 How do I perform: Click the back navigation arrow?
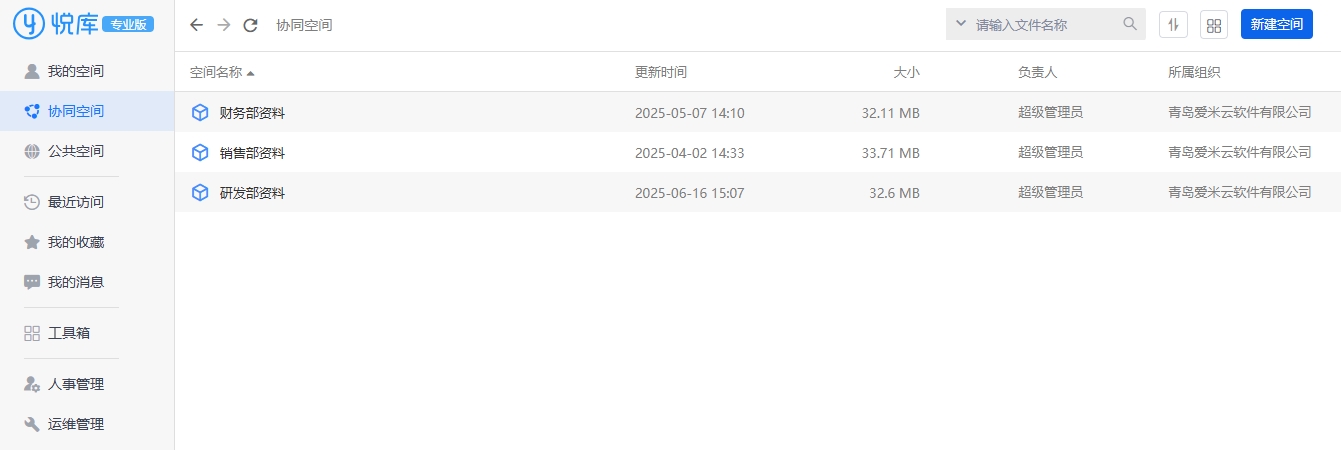click(196, 25)
